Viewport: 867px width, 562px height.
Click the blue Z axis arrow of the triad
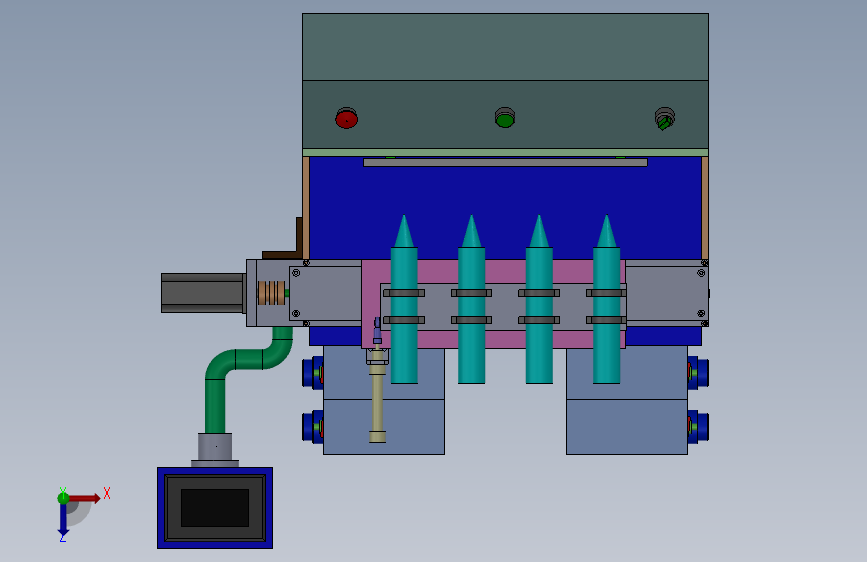point(63,520)
